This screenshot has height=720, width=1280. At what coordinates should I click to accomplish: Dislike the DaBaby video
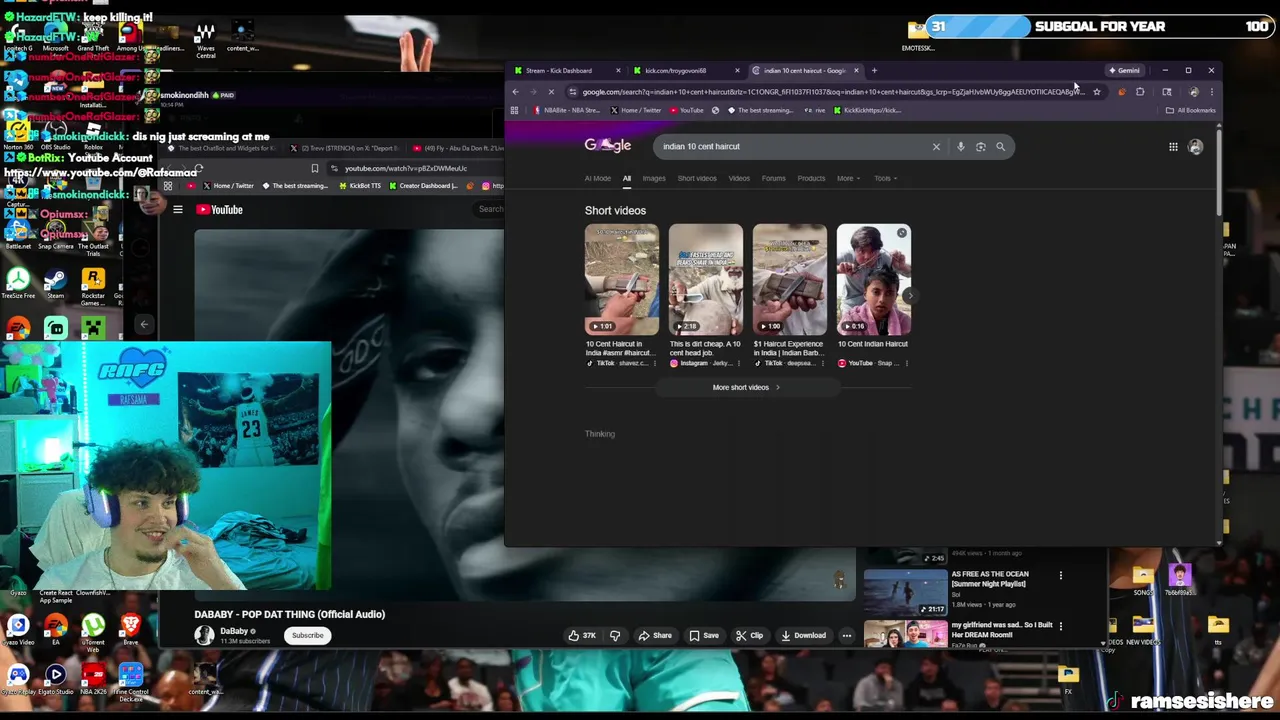tap(615, 635)
